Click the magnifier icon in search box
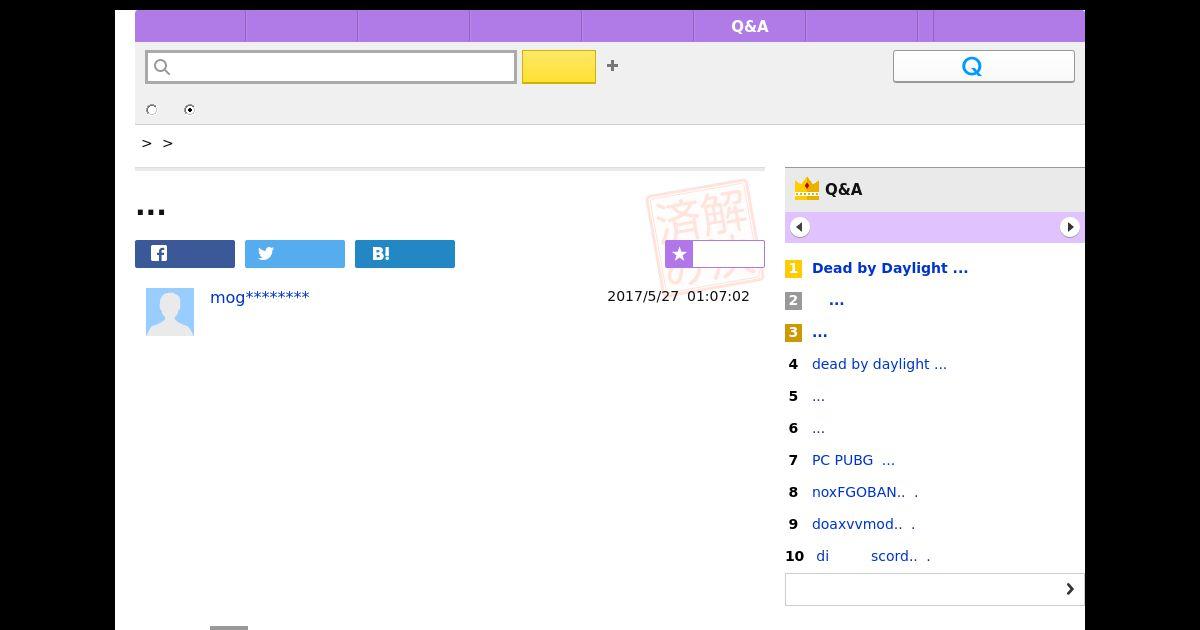Image resolution: width=1200 pixels, height=630 pixels. 163,67
